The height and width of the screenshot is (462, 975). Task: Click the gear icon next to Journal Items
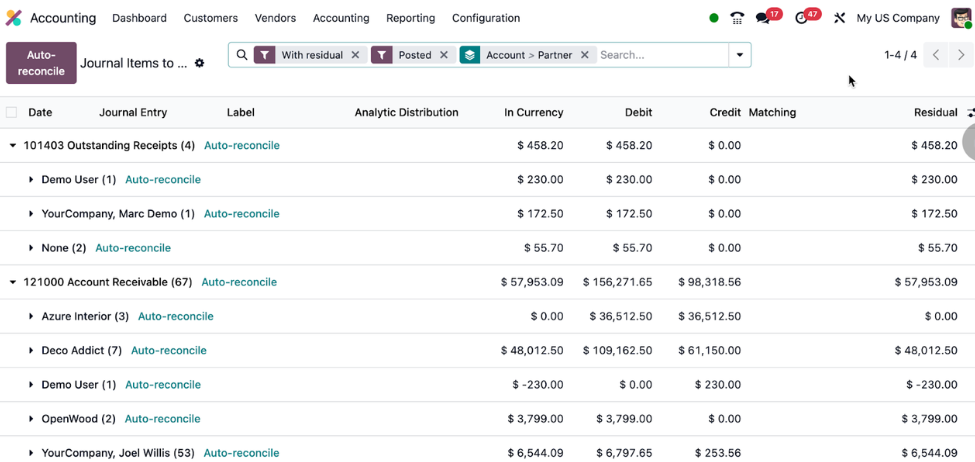click(x=199, y=63)
